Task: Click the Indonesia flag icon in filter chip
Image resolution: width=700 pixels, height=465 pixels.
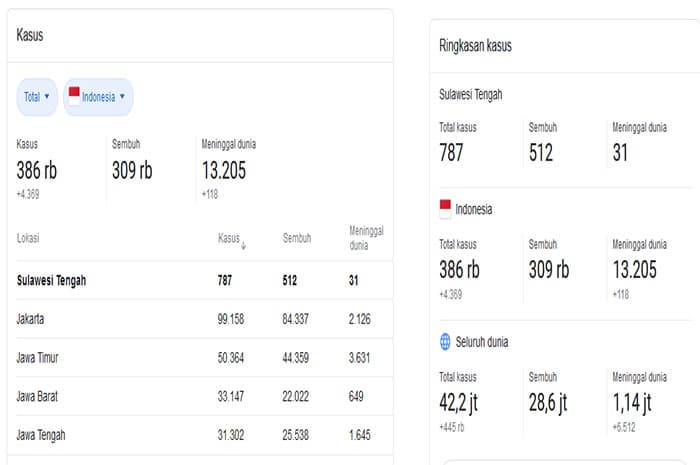Action: (x=74, y=96)
